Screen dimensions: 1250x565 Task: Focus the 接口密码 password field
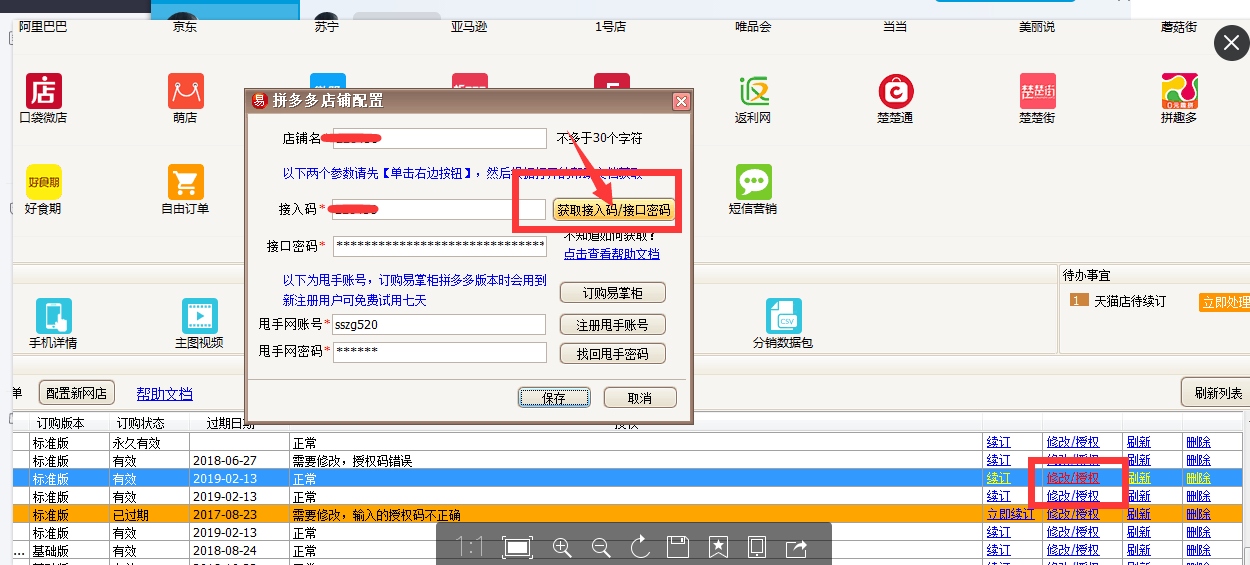click(x=440, y=246)
